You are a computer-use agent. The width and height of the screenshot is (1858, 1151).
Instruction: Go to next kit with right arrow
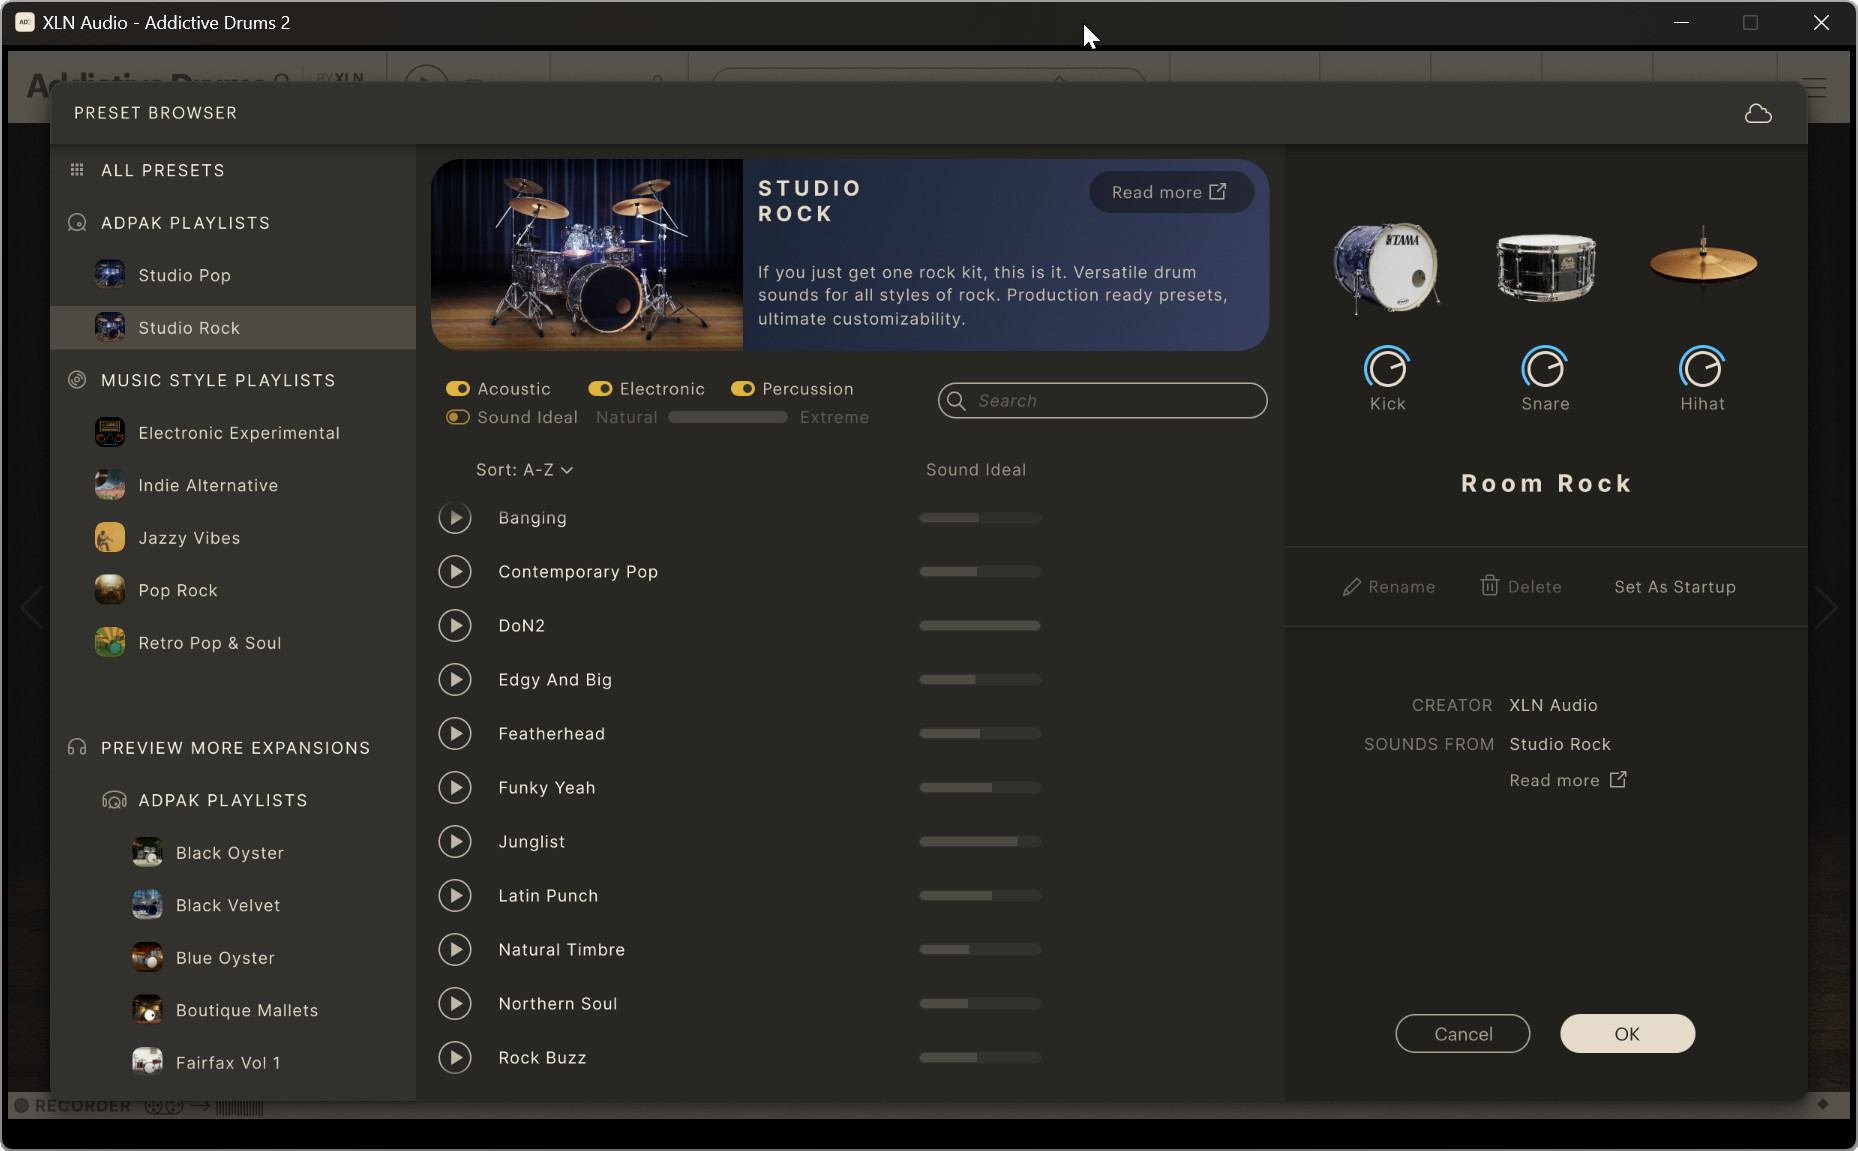point(1827,606)
